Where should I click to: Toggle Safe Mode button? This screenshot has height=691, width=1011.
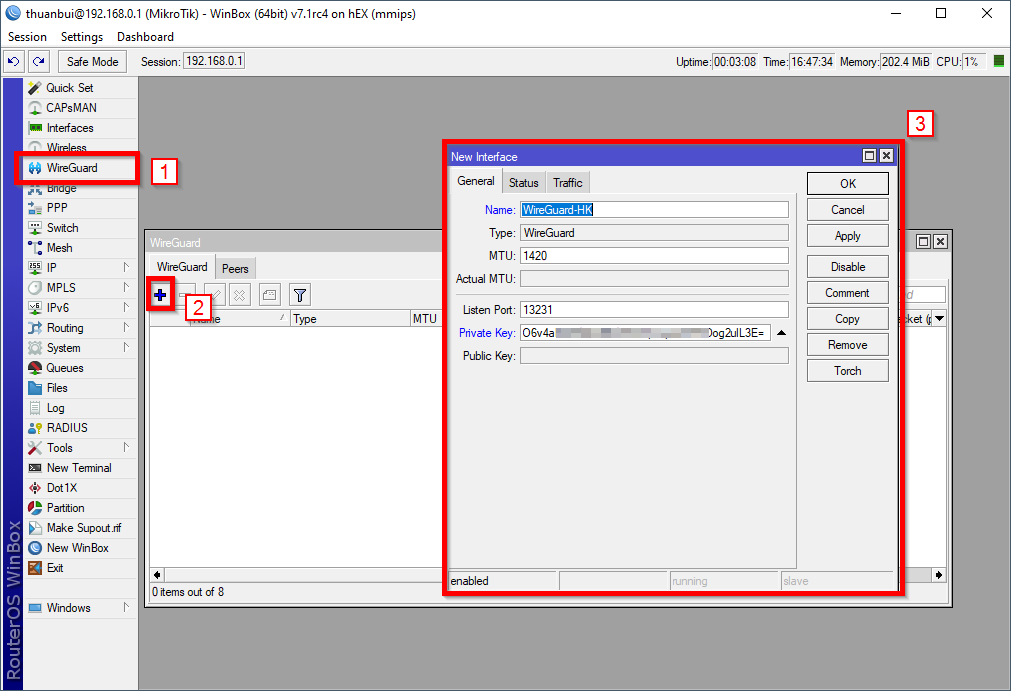[x=92, y=62]
